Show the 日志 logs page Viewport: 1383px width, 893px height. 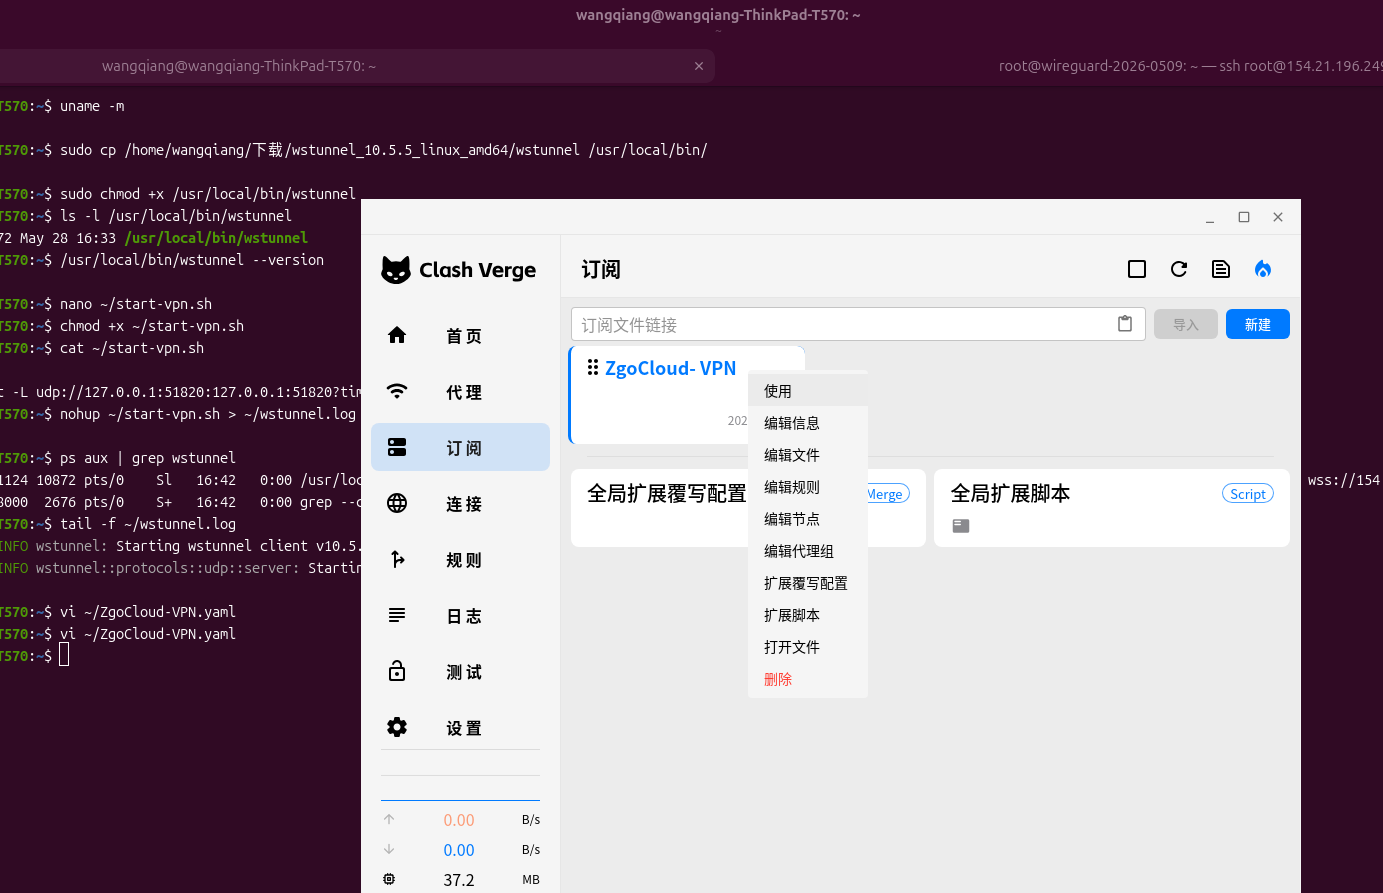click(460, 616)
